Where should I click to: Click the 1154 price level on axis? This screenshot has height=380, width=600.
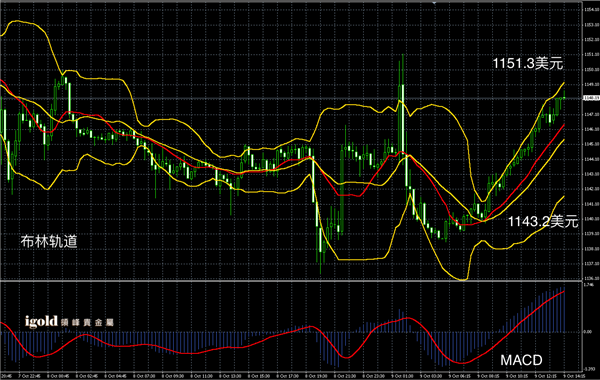[591, 10]
